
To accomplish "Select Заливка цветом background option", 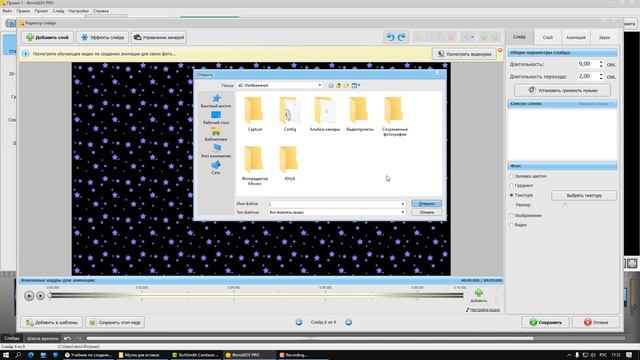I will (511, 176).
